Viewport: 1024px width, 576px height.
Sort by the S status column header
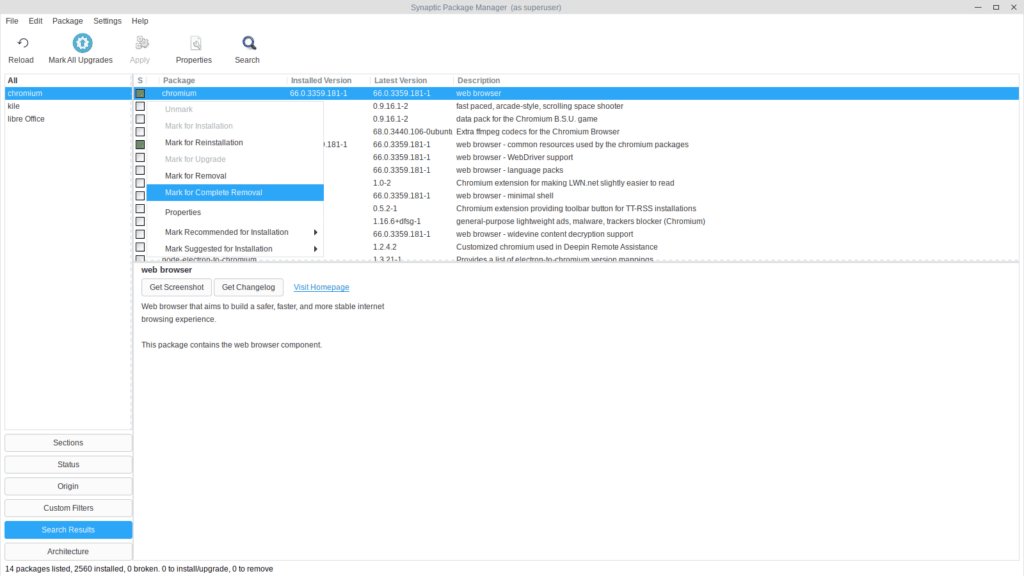pos(140,80)
